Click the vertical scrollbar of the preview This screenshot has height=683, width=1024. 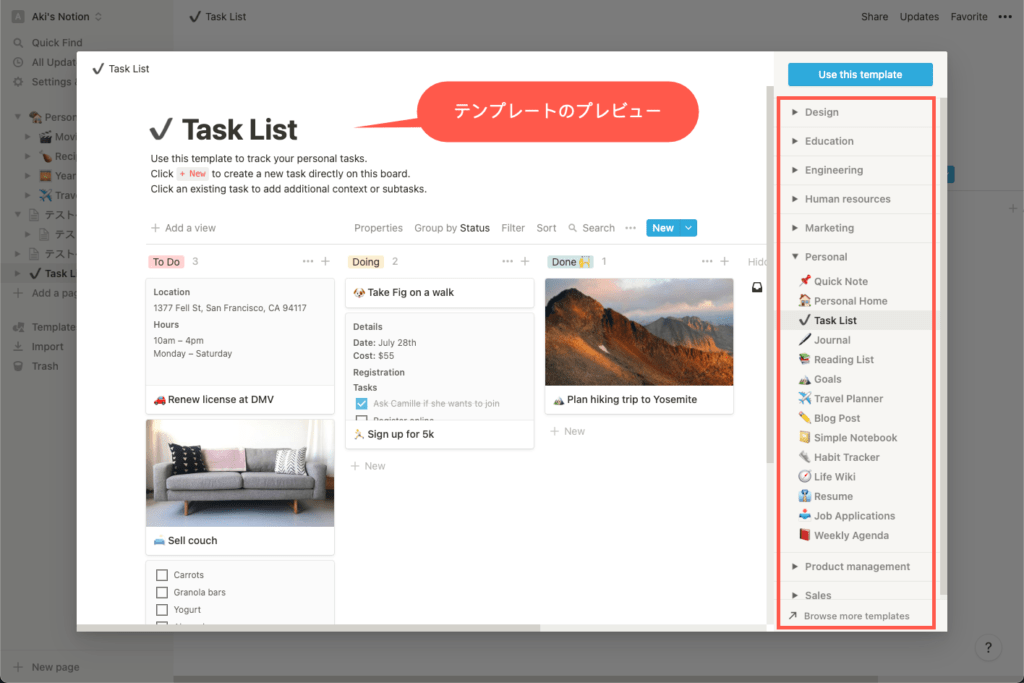770,274
